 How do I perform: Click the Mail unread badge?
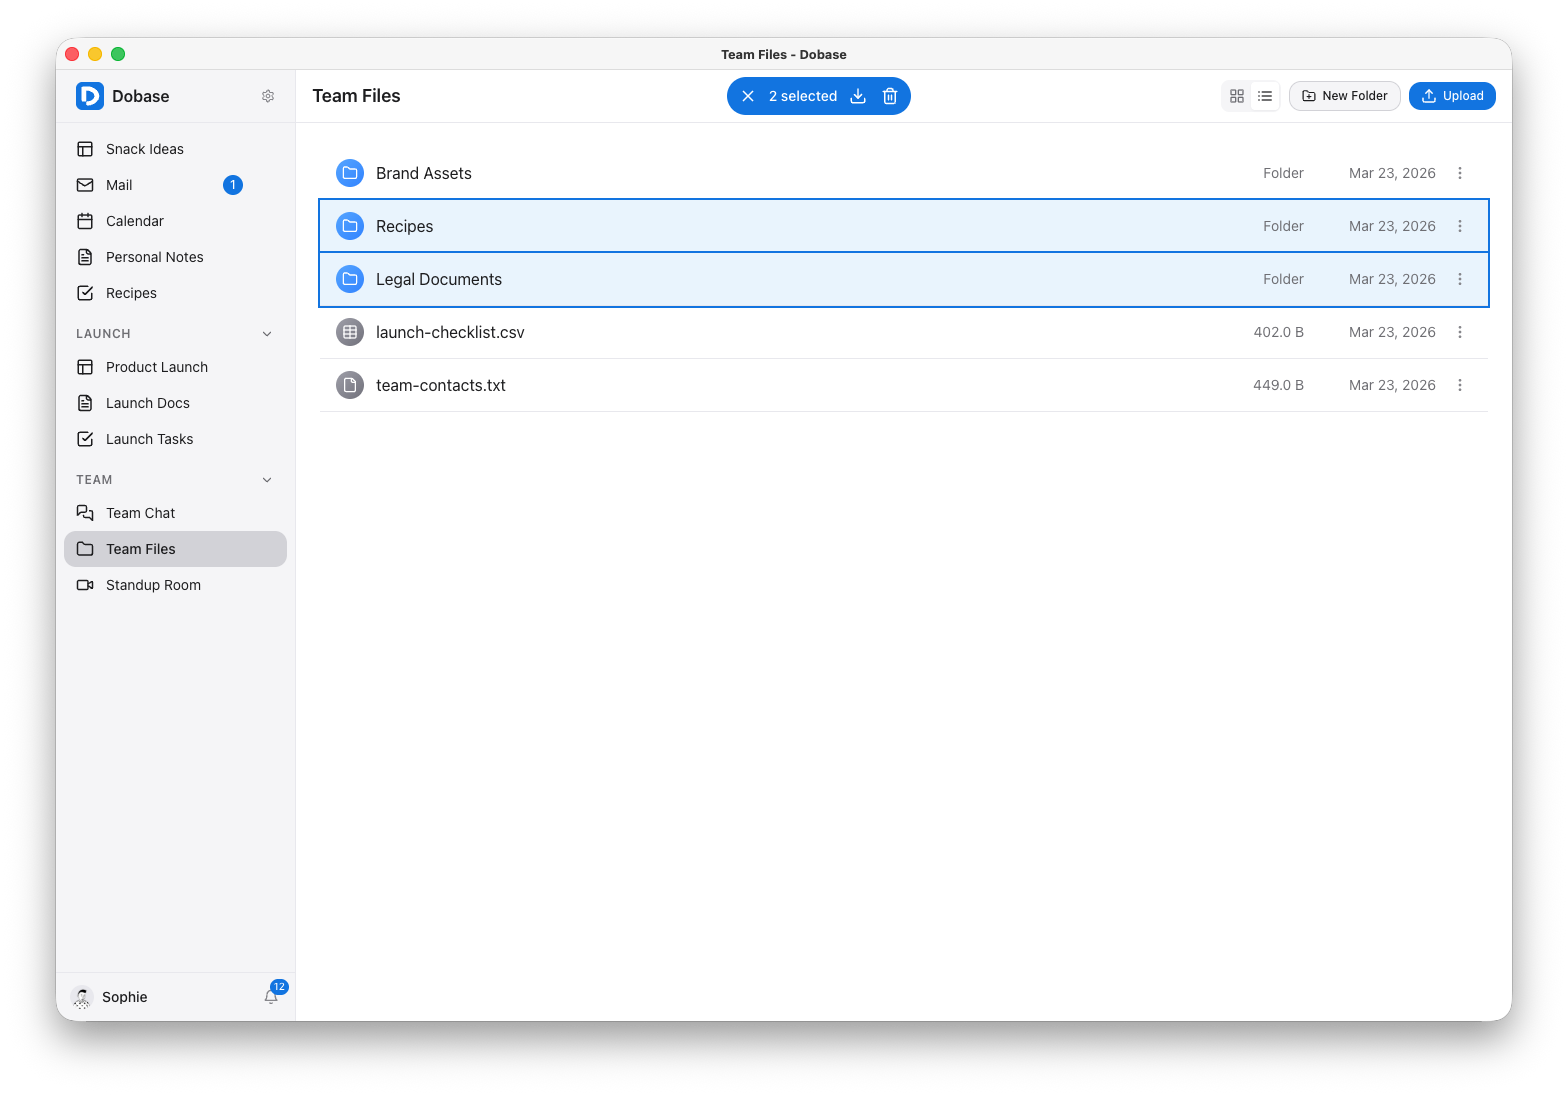(x=233, y=185)
